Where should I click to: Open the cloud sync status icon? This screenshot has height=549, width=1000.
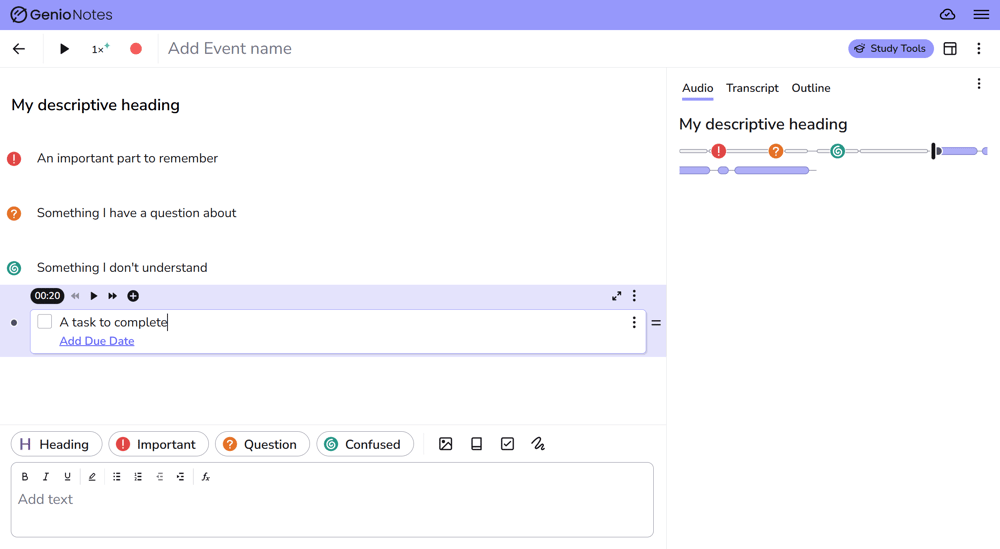tap(947, 14)
